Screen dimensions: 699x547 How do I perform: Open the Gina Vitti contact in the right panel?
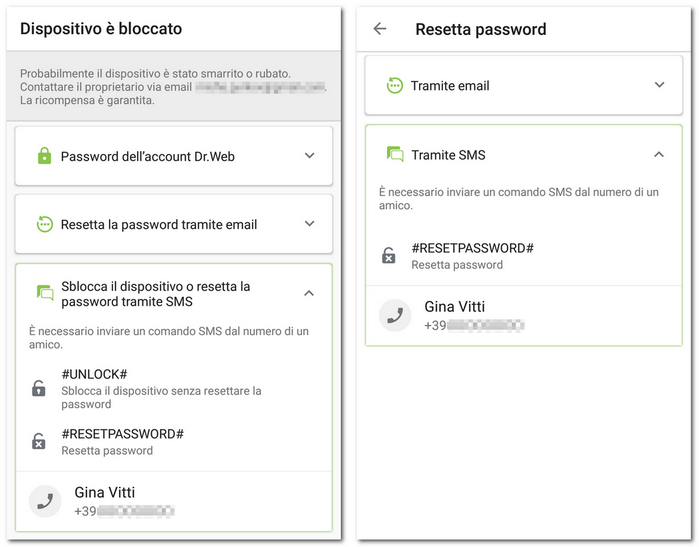(x=524, y=316)
